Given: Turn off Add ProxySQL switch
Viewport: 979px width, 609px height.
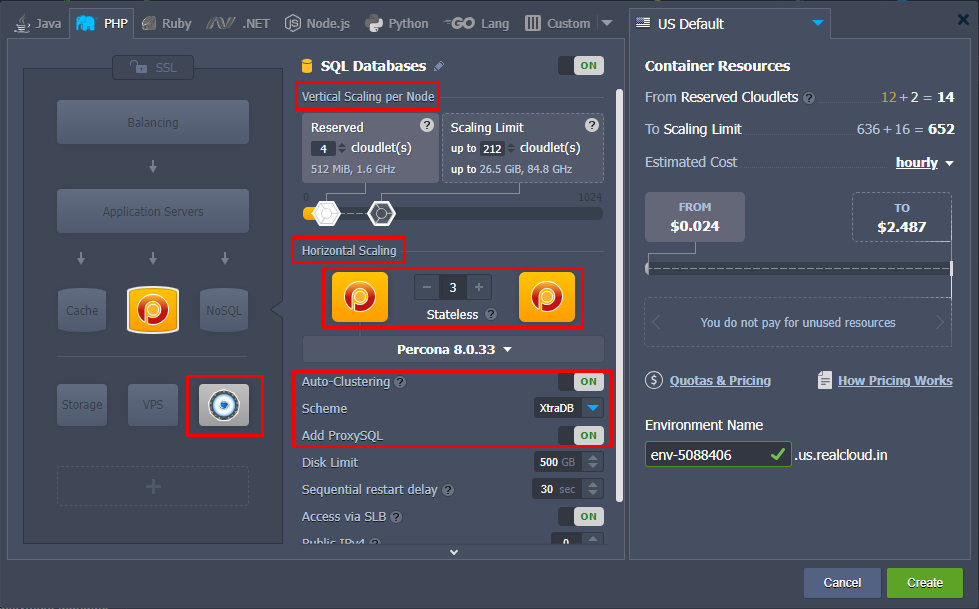Looking at the screenshot, I should 580,435.
